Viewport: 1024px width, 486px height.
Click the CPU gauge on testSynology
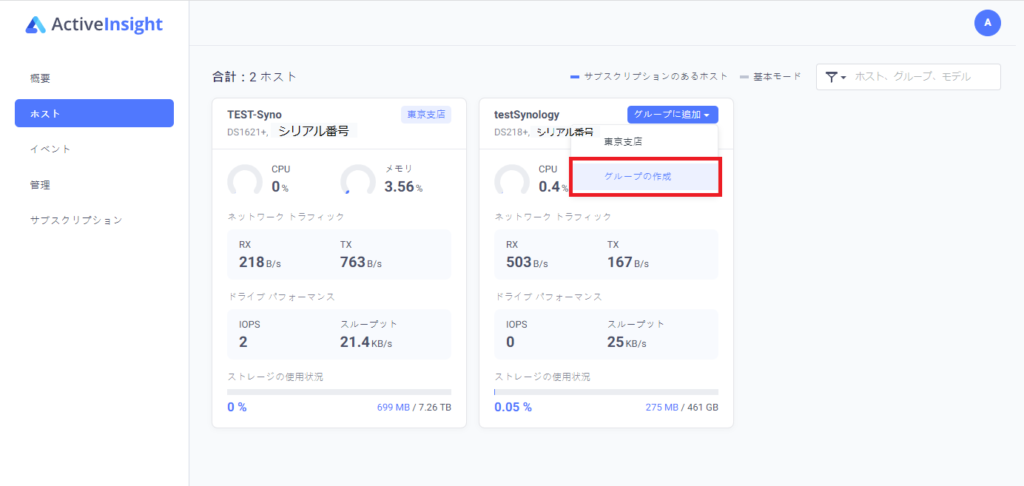tap(512, 181)
